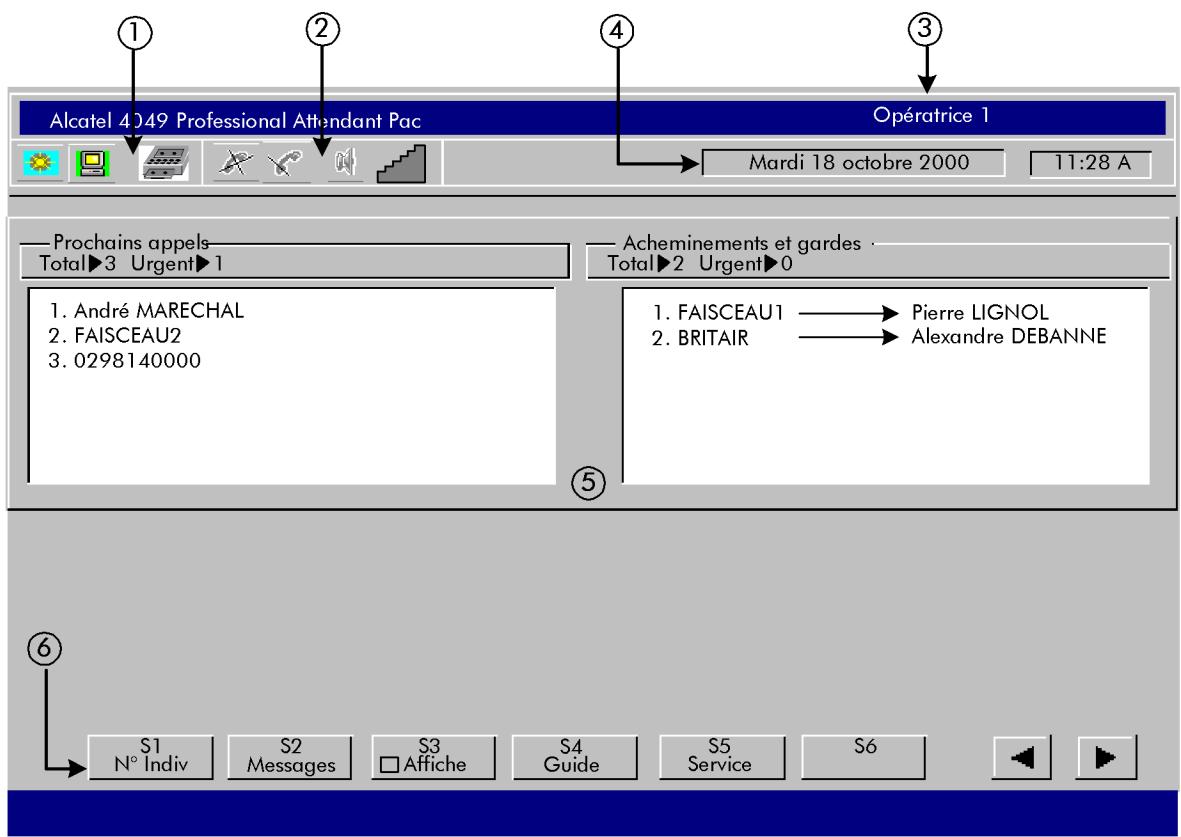Open Messages with the S2 softkey
This screenshot has height=837, width=1181.
point(291,756)
